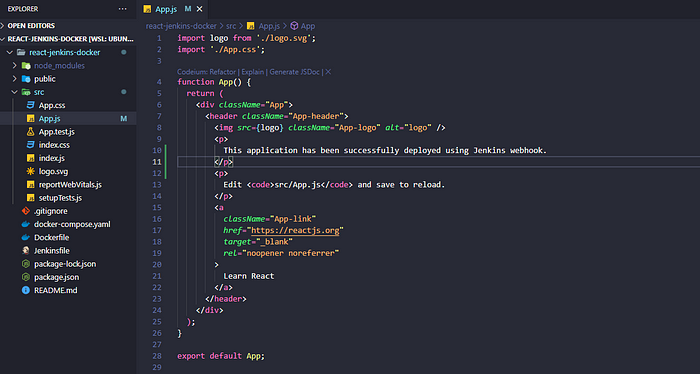
Task: Click the App.js tab JS icon
Action: click(147, 9)
